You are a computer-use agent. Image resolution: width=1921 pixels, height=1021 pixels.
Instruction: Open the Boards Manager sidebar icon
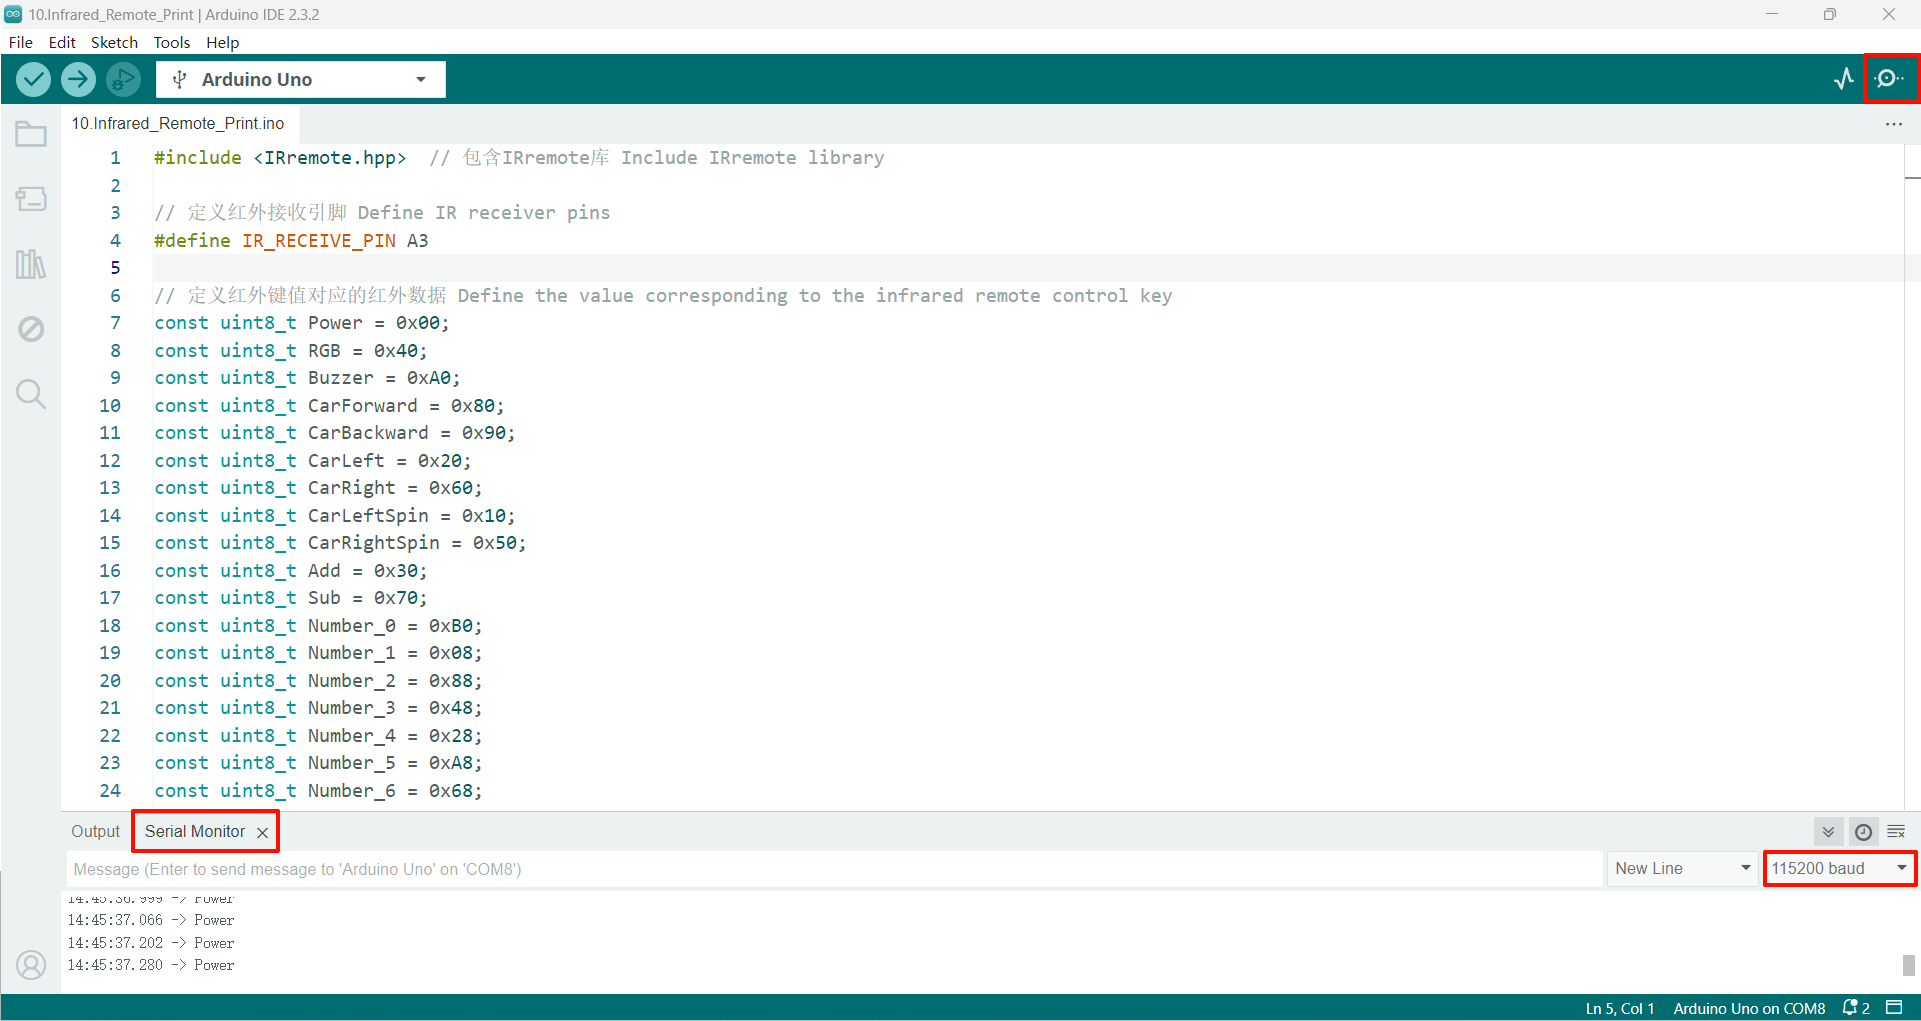(31, 199)
